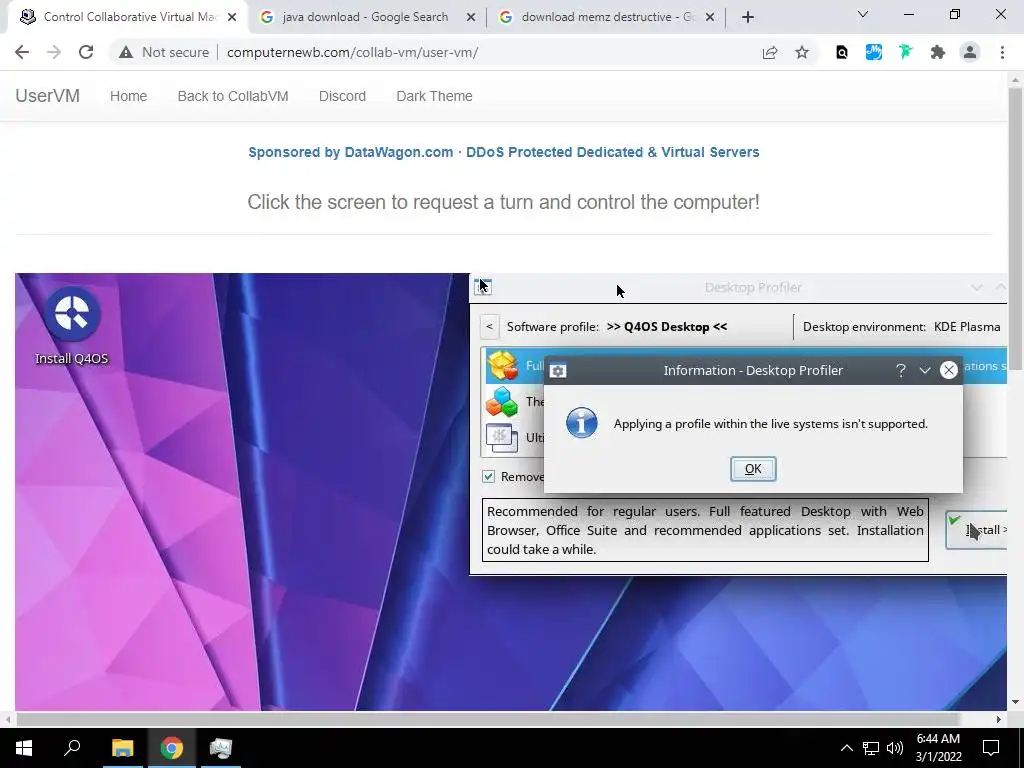Click the Not secure warning icon
This screenshot has height=768, width=1024.
click(126, 52)
